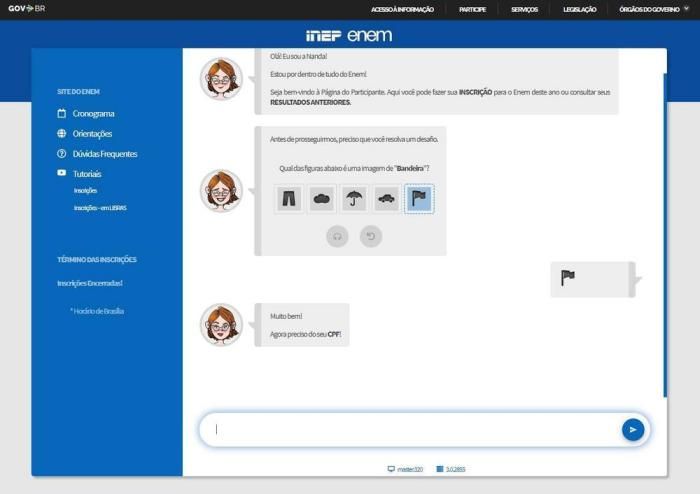Choose the highlighted flag picture
Image resolution: width=700 pixels, height=494 pixels.
[x=419, y=199]
